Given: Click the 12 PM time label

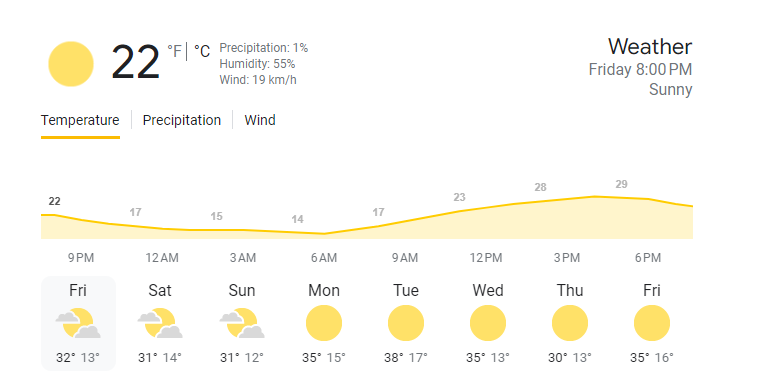Looking at the screenshot, I should (486, 258).
